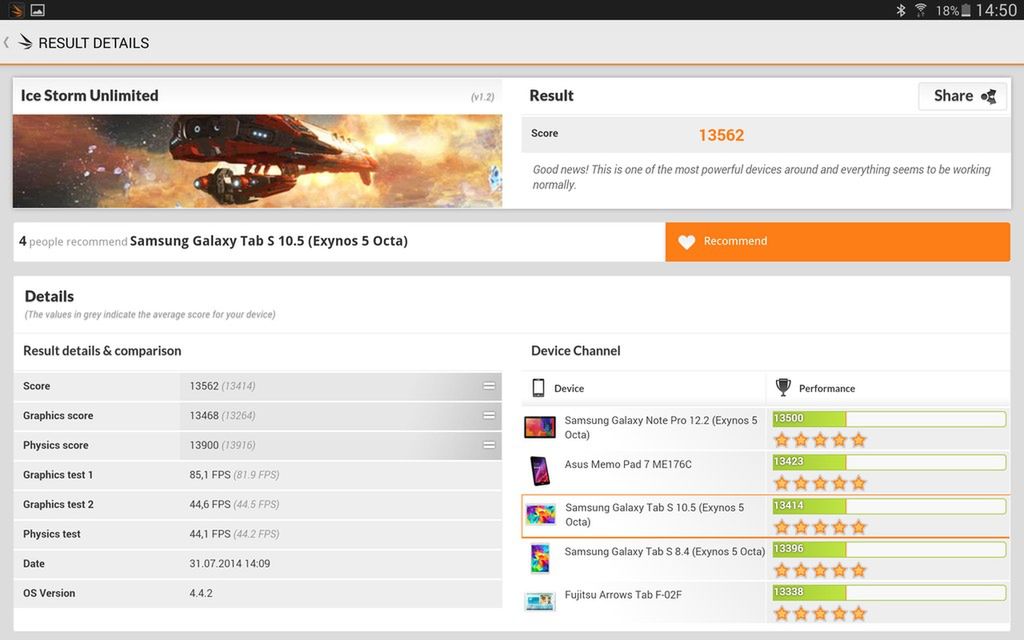The width and height of the screenshot is (1024, 640).
Task: Click the Physics test value 44,1 FPS
Action: 210,534
